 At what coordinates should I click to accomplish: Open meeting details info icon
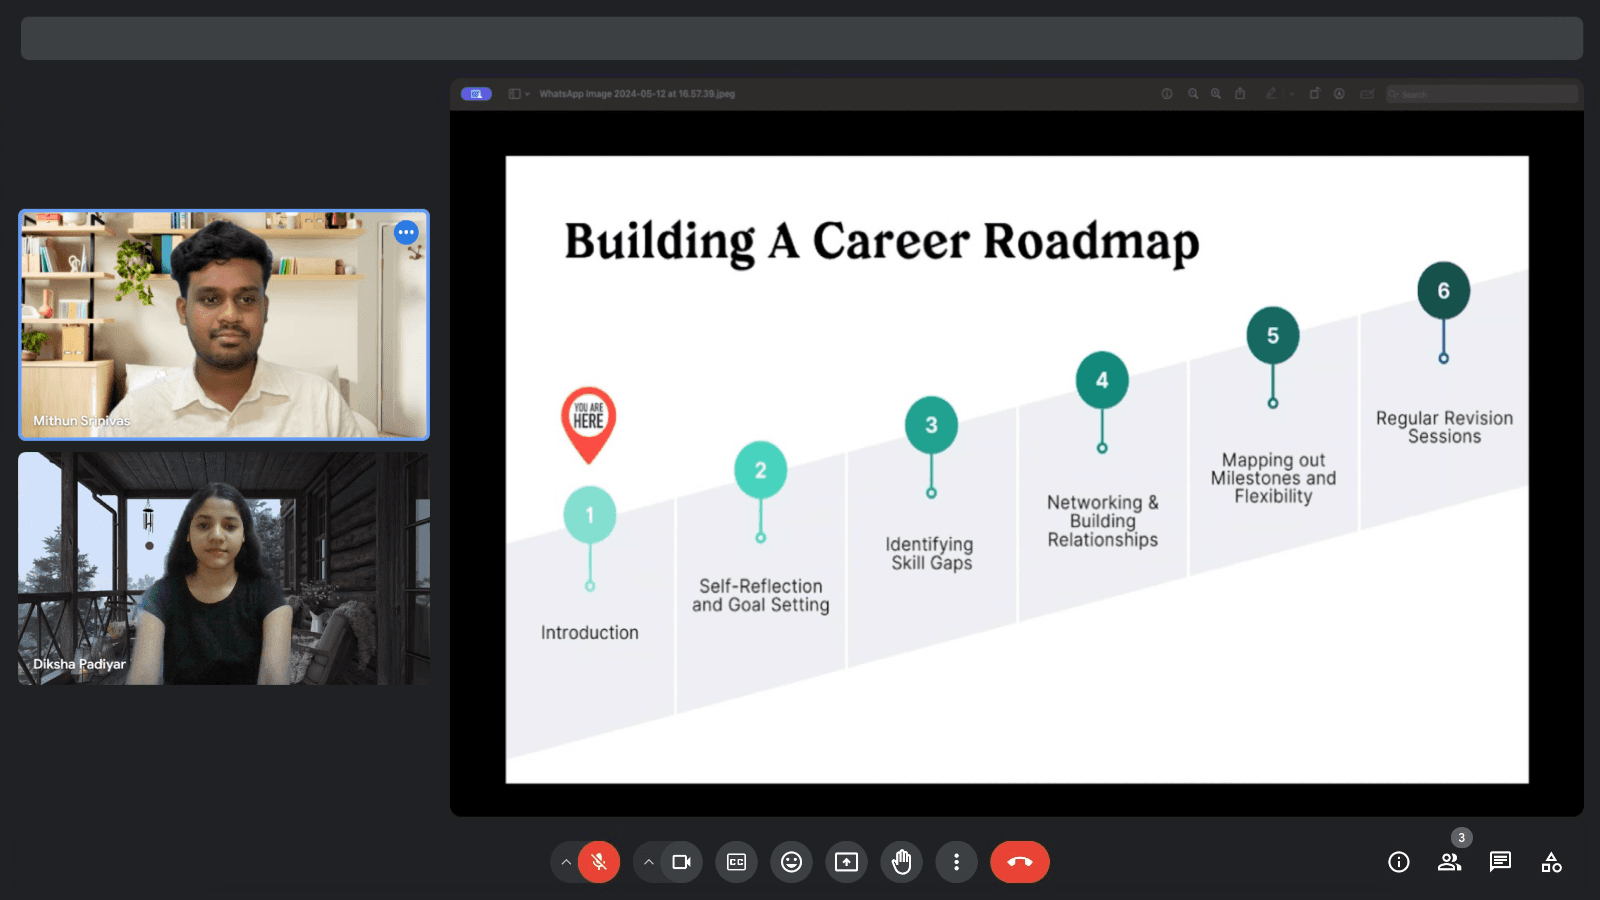pyautogui.click(x=1398, y=862)
